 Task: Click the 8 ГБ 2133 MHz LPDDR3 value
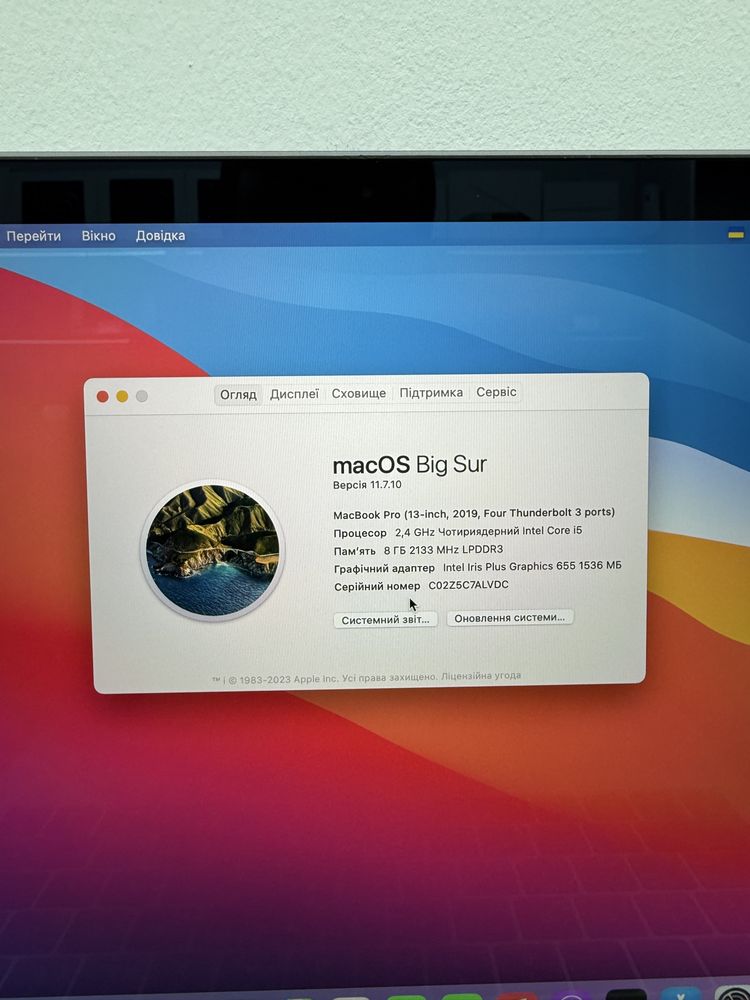[443, 550]
